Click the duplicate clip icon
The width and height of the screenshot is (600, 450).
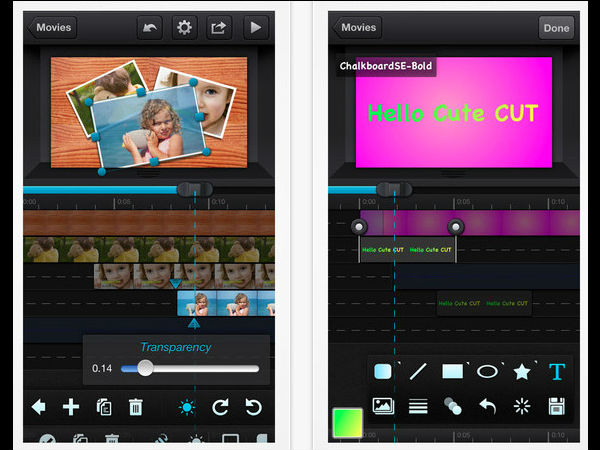coord(104,407)
